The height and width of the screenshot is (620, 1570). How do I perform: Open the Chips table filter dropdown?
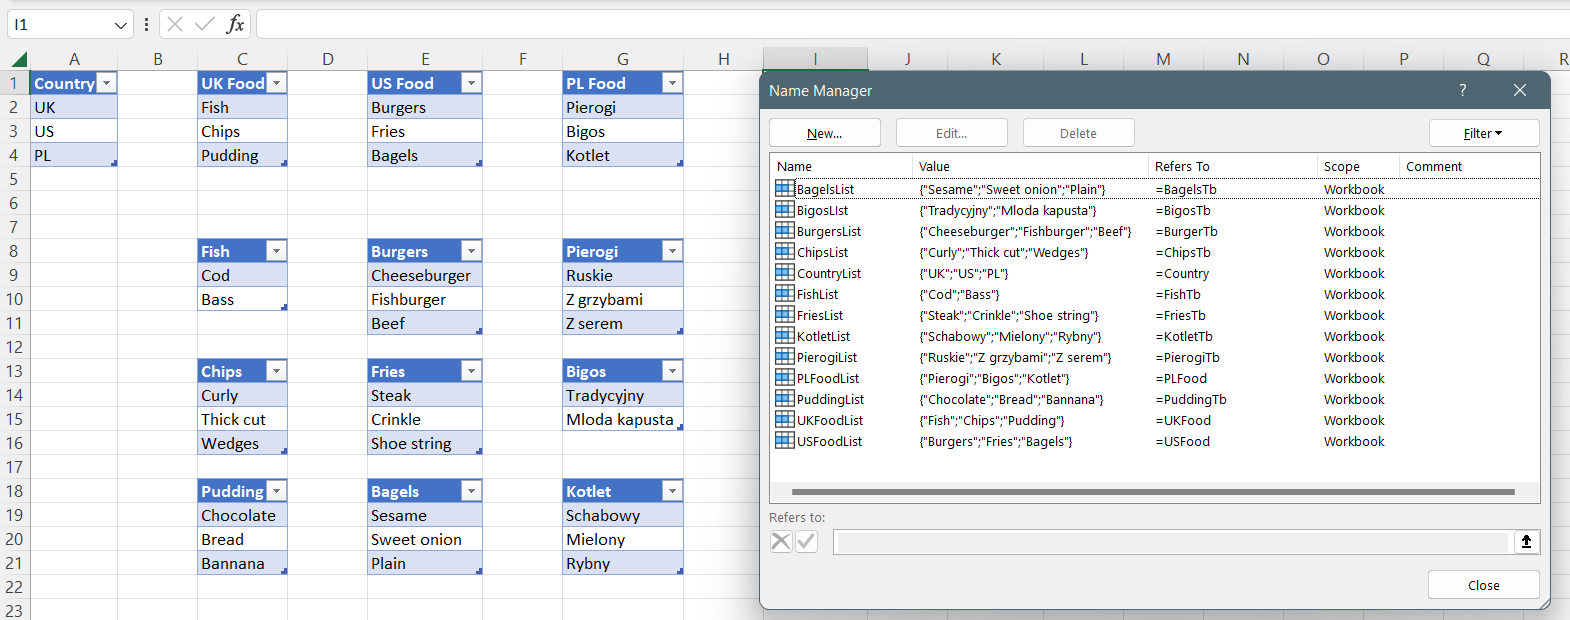click(x=277, y=371)
